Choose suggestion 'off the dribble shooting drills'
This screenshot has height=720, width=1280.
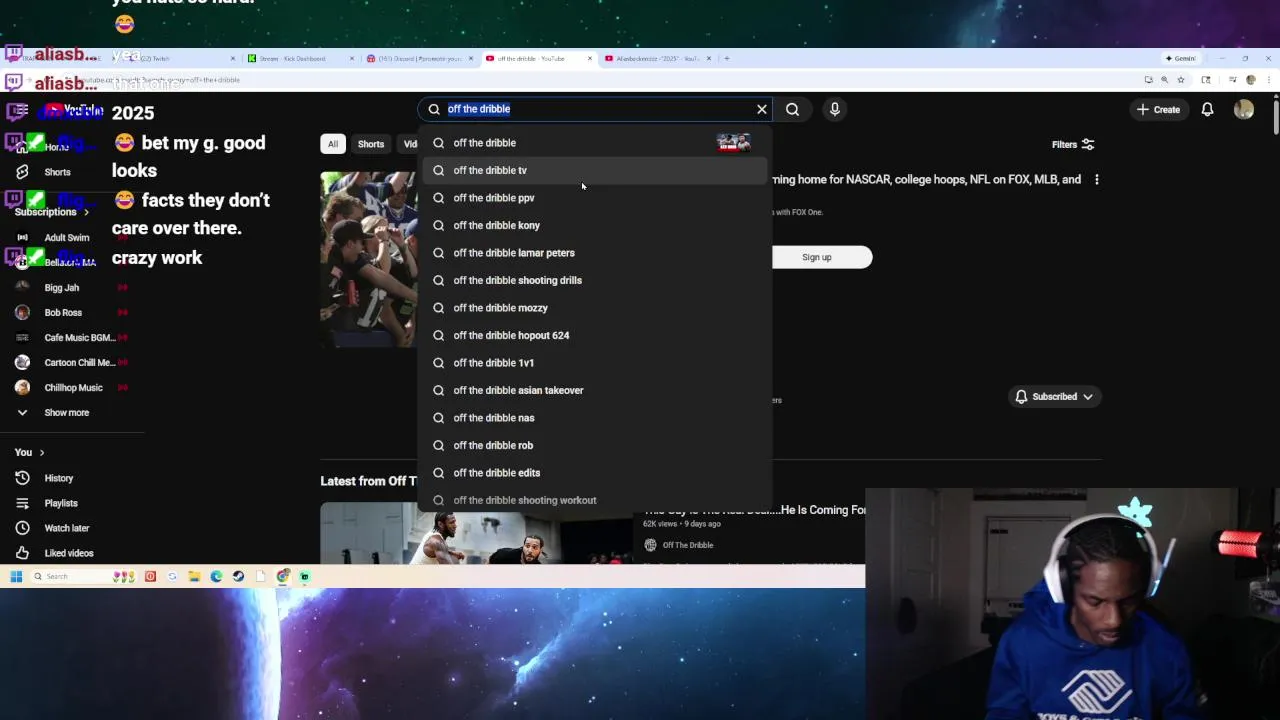(595, 280)
